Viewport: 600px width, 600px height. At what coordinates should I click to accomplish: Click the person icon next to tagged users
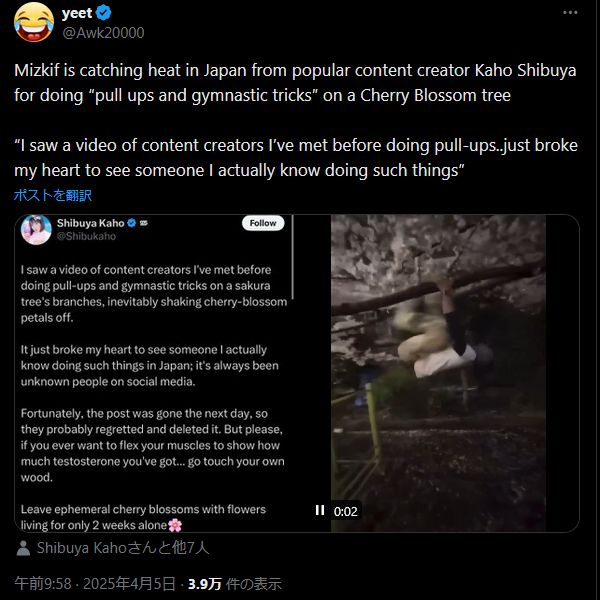coord(23,548)
